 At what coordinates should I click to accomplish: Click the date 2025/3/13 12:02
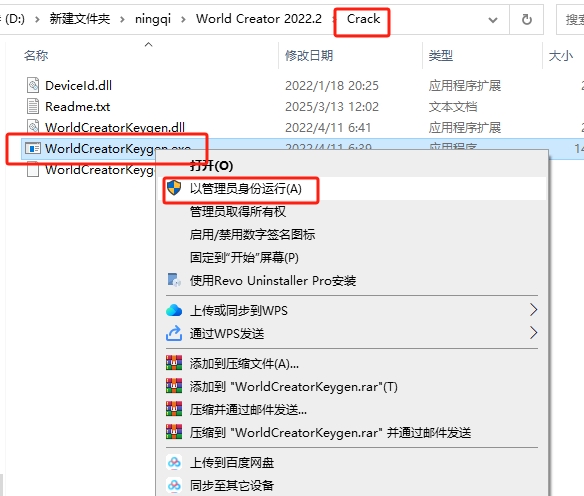coord(332,107)
